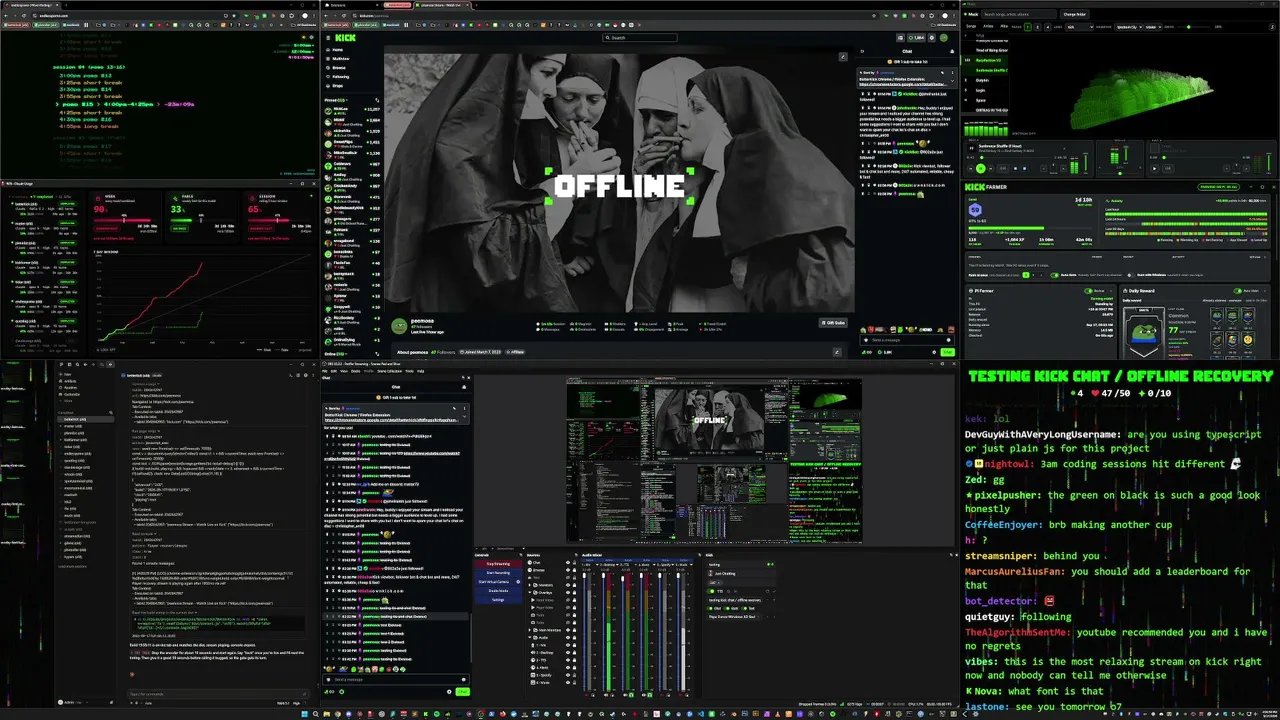Open the Spectrum City visualizer dropdown
This screenshot has width=1280, height=720.
pyautogui.click(x=1129, y=27)
